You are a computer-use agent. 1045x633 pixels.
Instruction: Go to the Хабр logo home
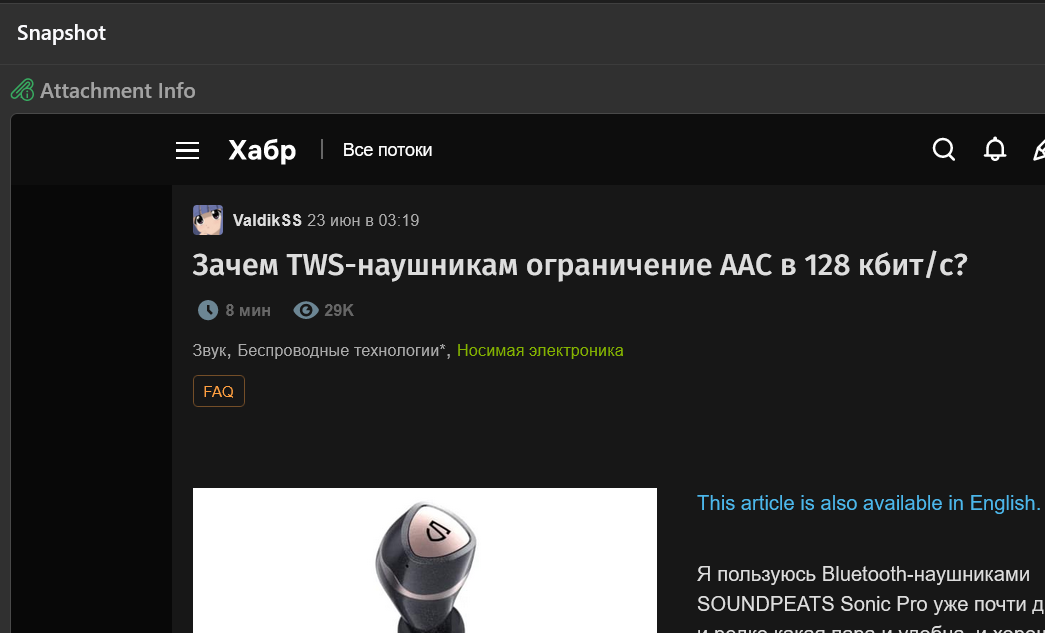[262, 151]
